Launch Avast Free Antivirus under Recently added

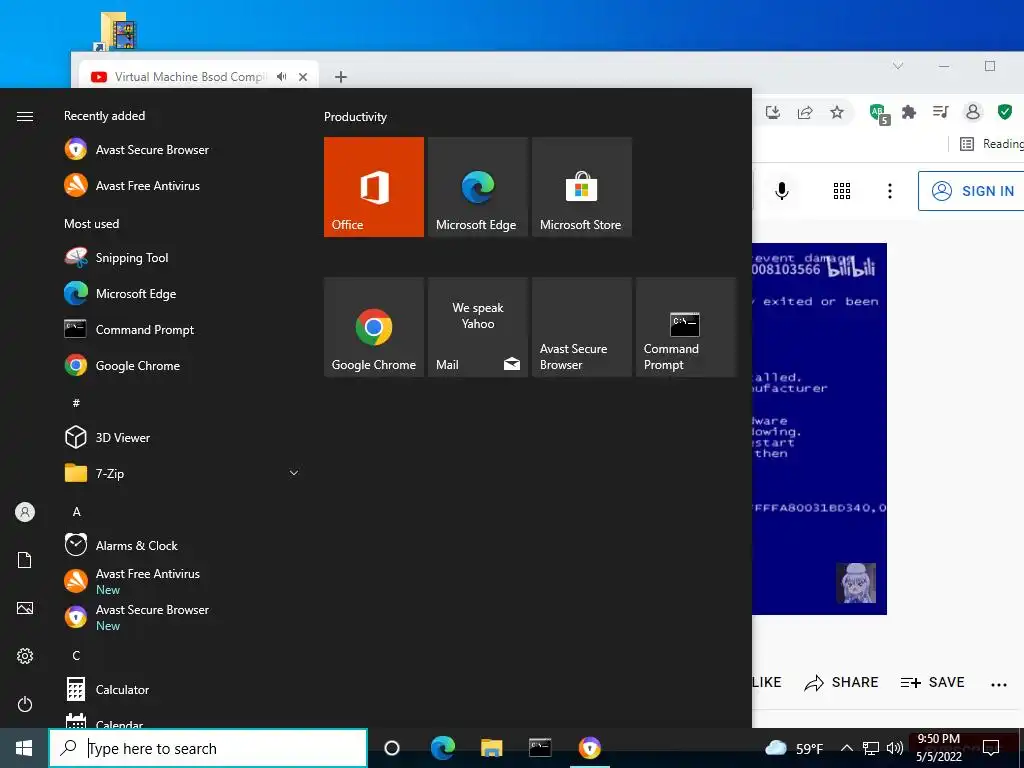tap(133, 185)
